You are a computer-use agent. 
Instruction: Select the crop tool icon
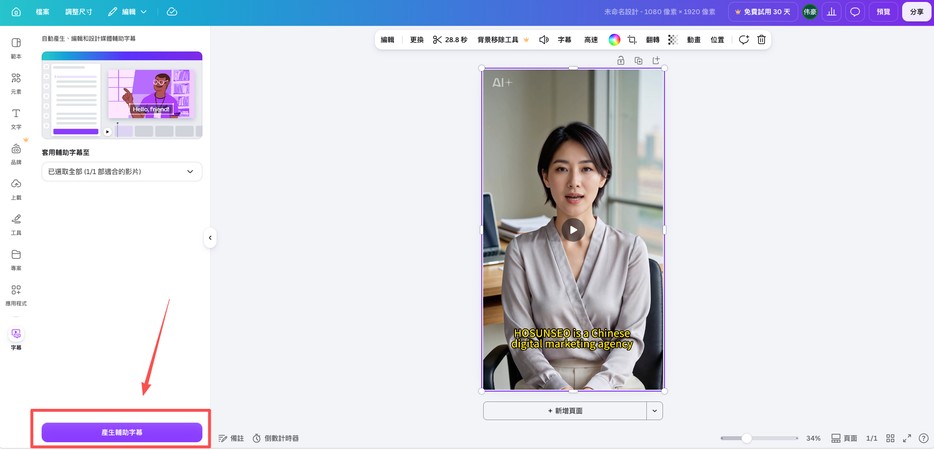click(x=633, y=40)
